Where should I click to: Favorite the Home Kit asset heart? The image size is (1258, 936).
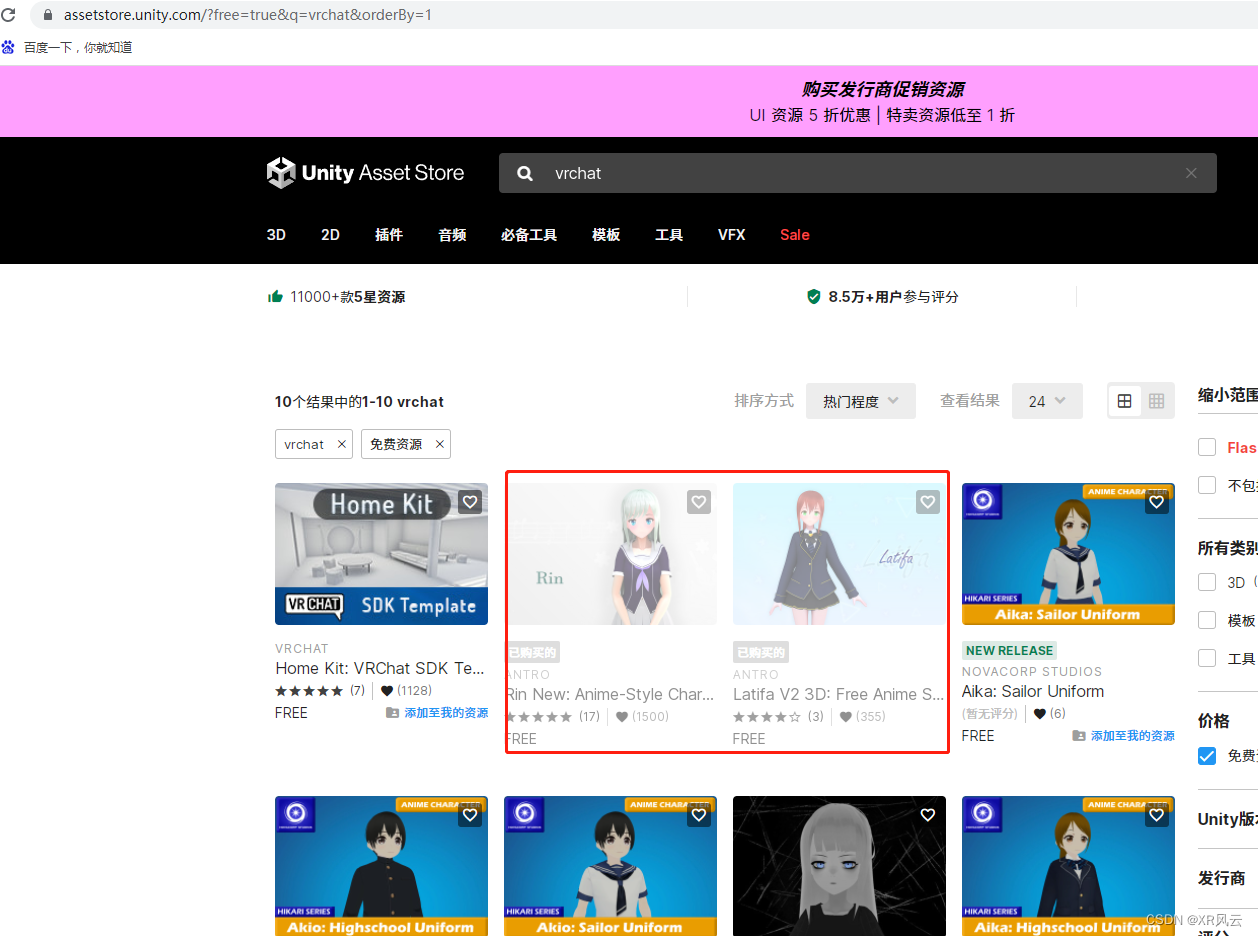click(x=470, y=502)
